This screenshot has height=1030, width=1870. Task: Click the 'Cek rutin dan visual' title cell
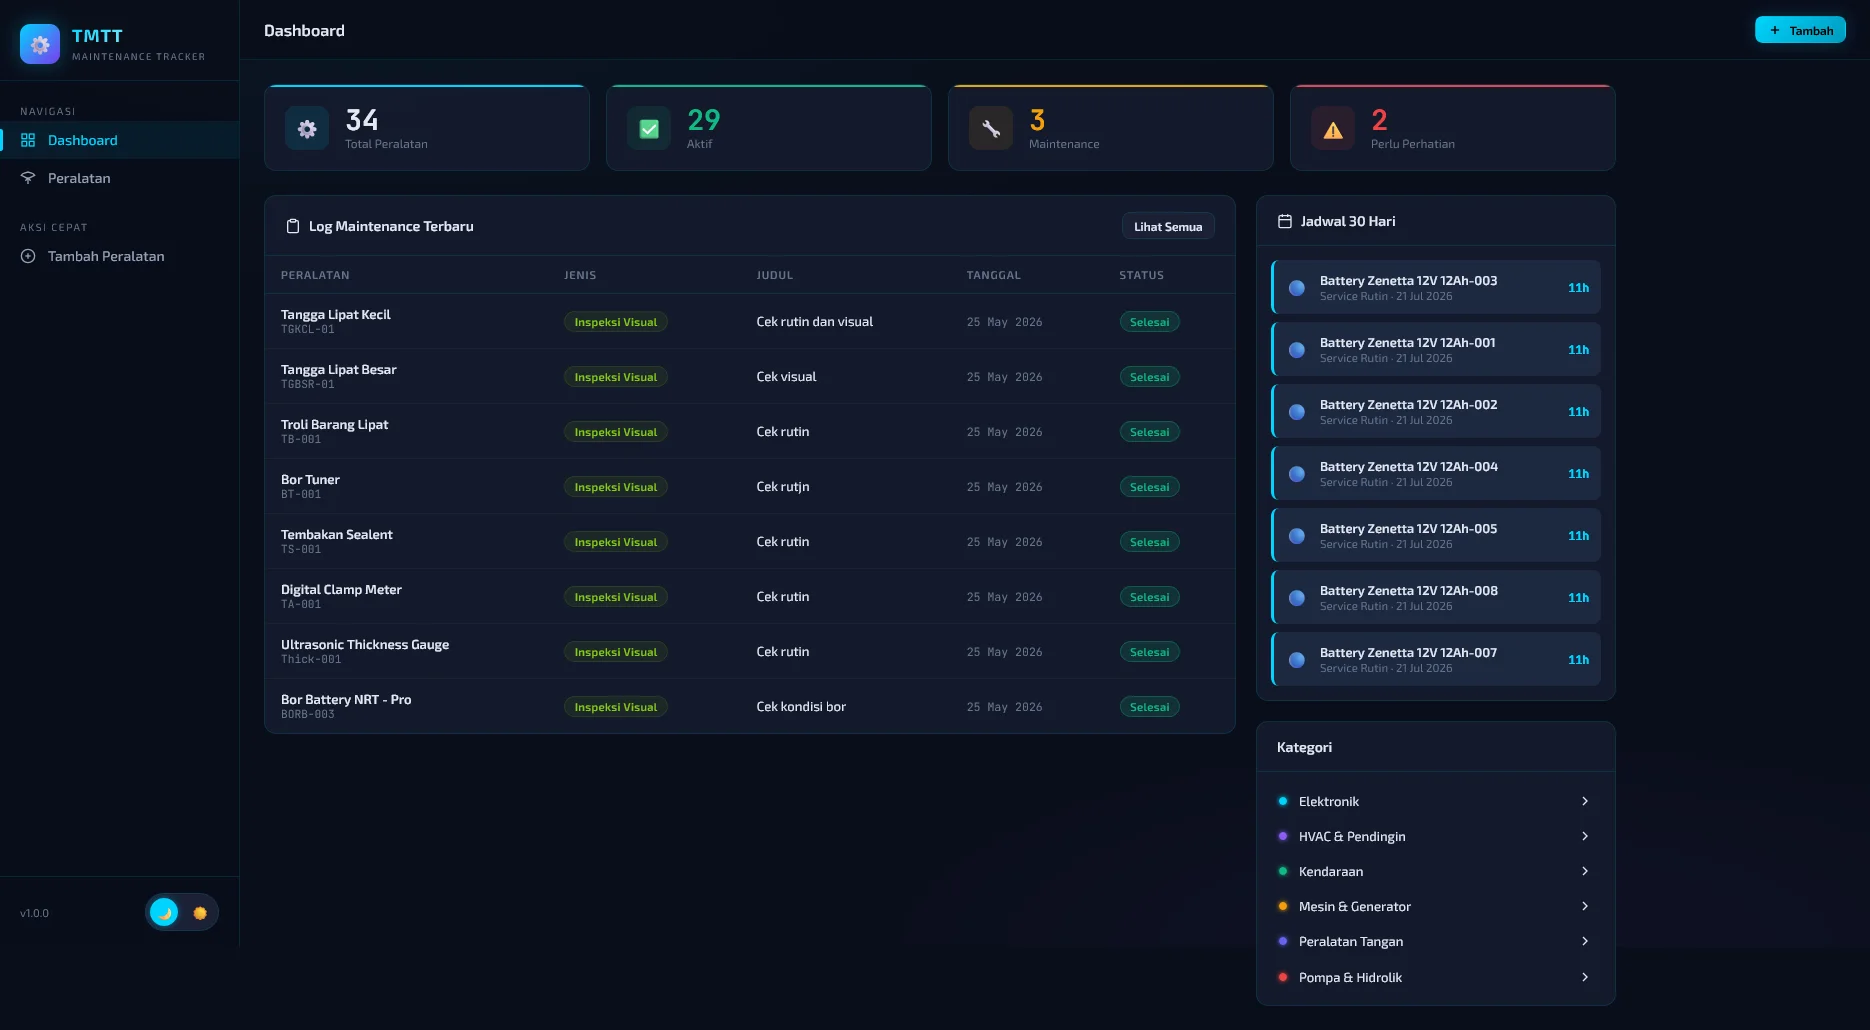click(x=814, y=321)
